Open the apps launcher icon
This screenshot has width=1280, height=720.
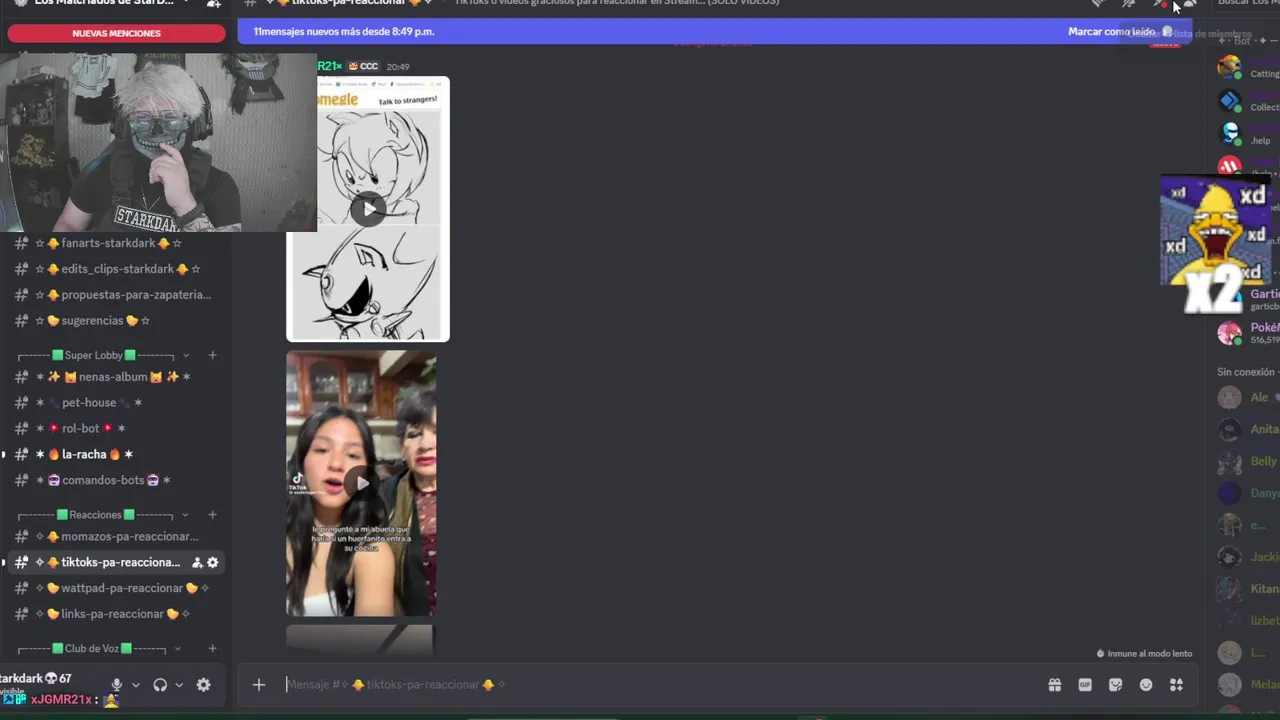pyautogui.click(x=1176, y=685)
